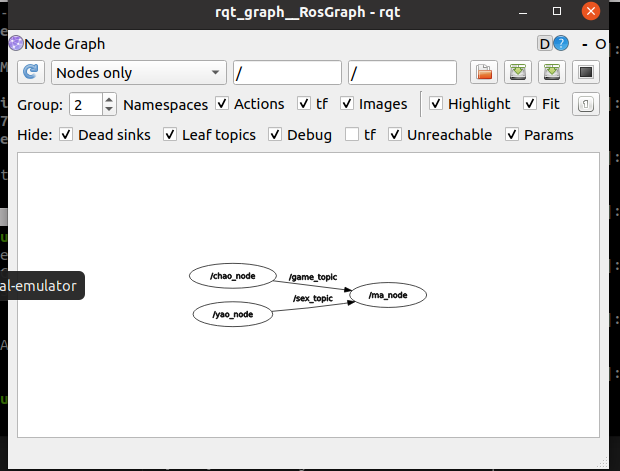This screenshot has height=471, width=620.
Task: Open the Nodes only dropdown
Action: [x=139, y=73]
